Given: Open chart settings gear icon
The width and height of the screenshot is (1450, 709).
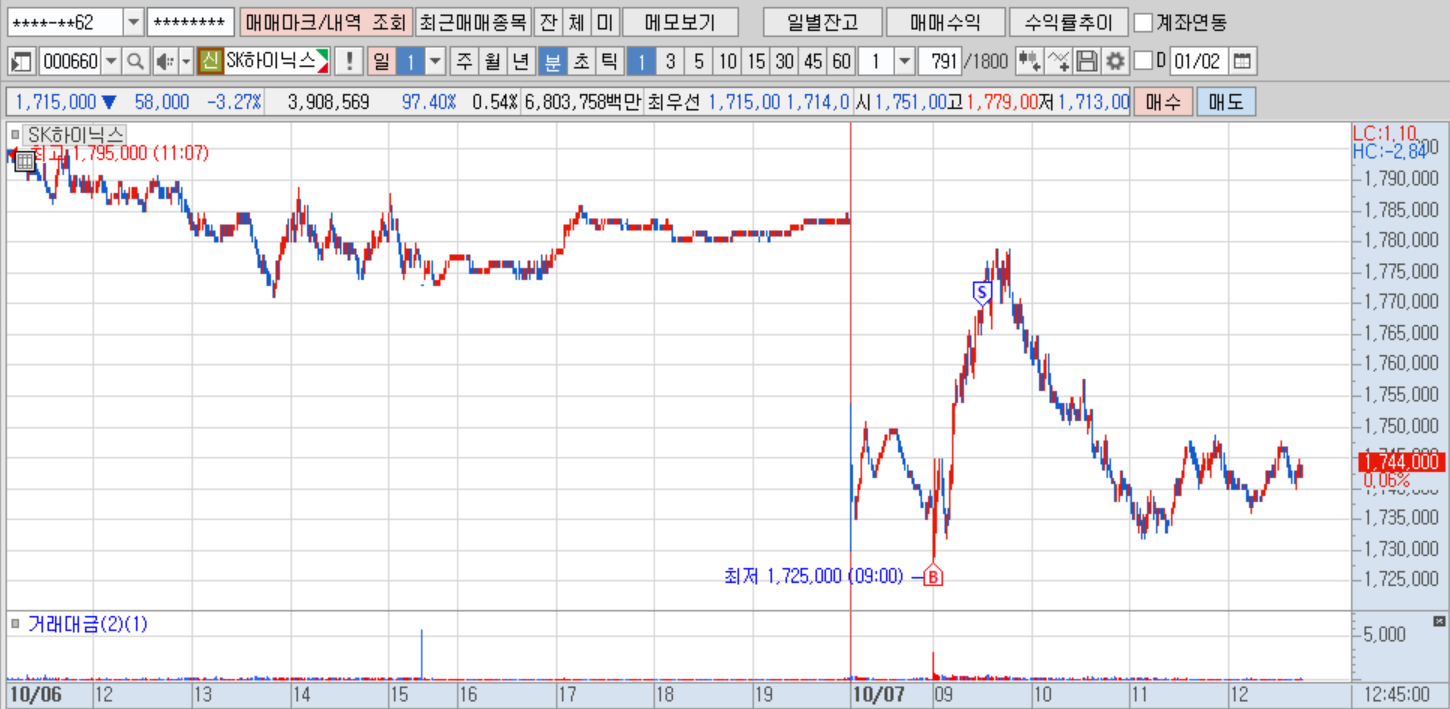Looking at the screenshot, I should [1115, 61].
